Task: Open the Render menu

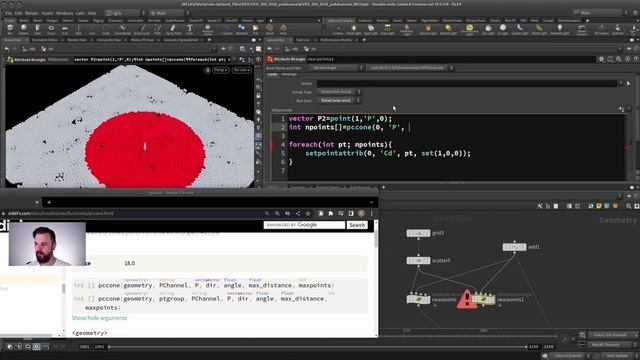Action: point(31,13)
